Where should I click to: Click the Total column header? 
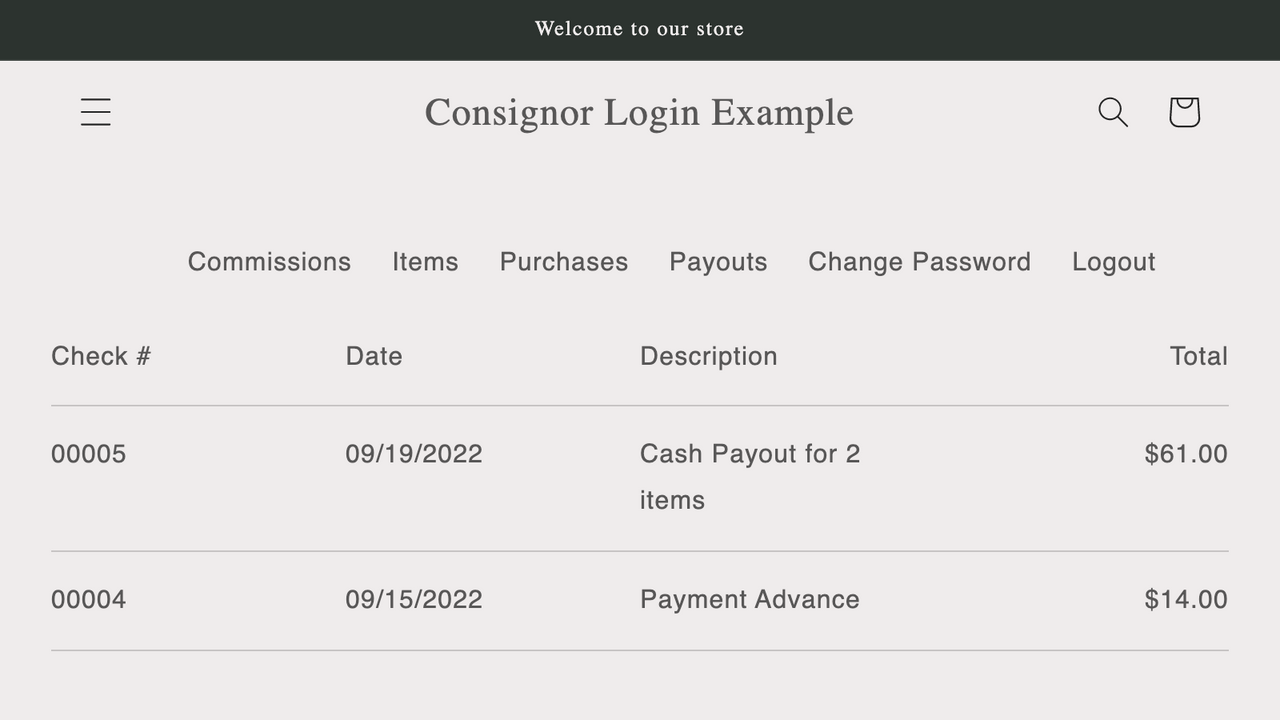coord(1198,356)
